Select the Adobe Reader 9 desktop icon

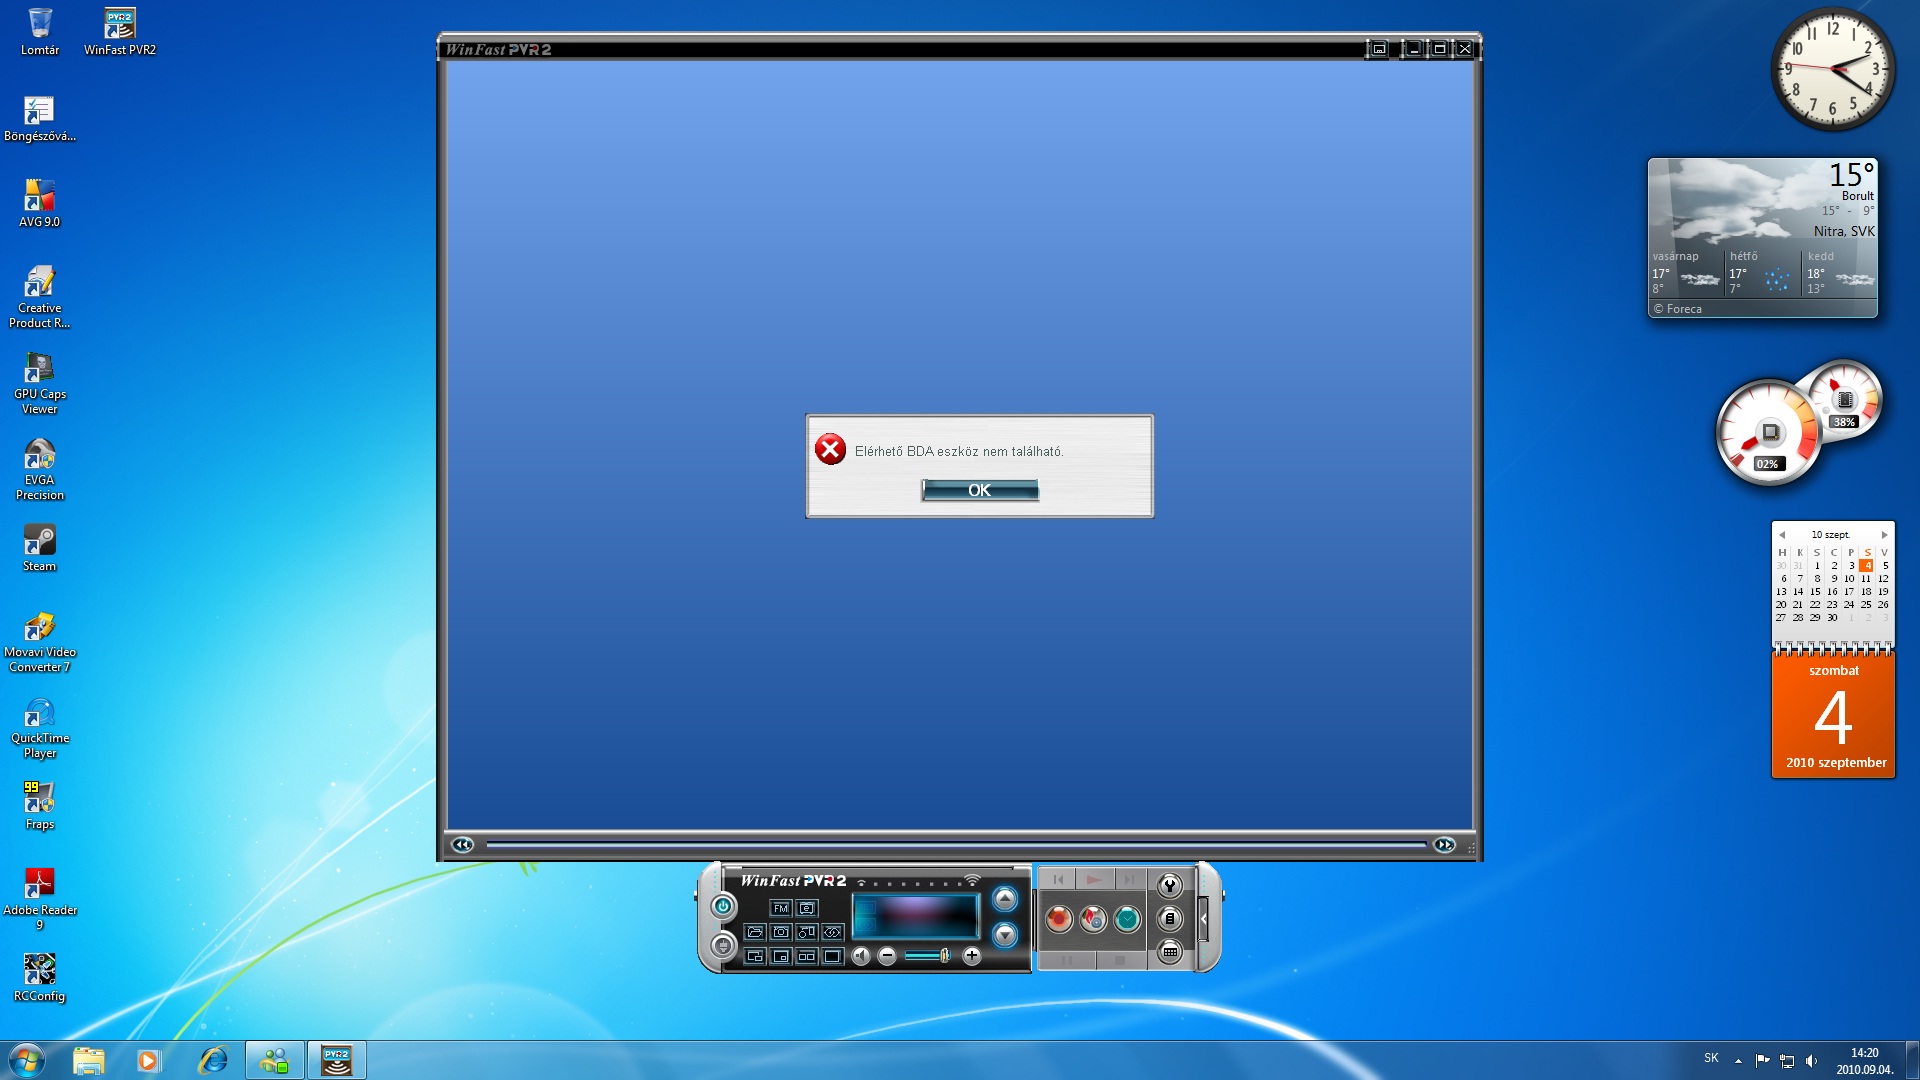click(40, 899)
